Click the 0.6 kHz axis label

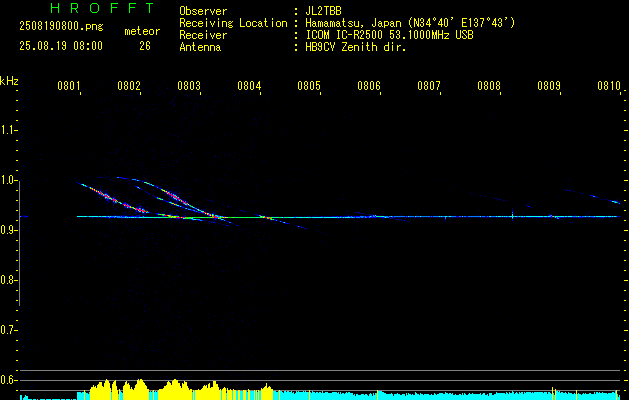pos(8,380)
